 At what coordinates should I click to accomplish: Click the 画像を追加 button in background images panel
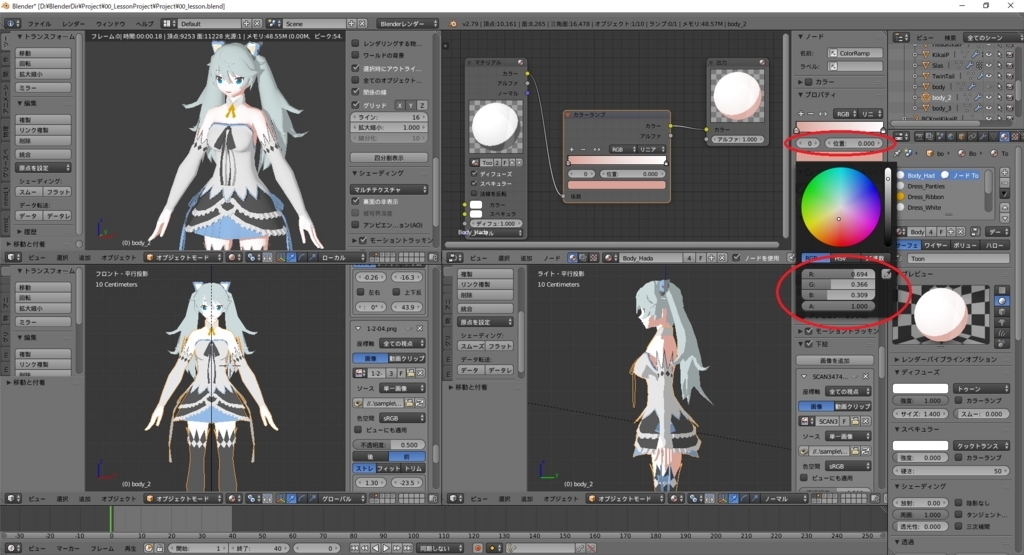click(835, 360)
